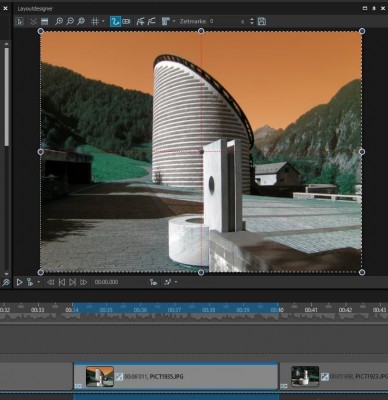Click the Layoutdesigner panel window-mode icon
The height and width of the screenshot is (400, 388).
click(365, 8)
